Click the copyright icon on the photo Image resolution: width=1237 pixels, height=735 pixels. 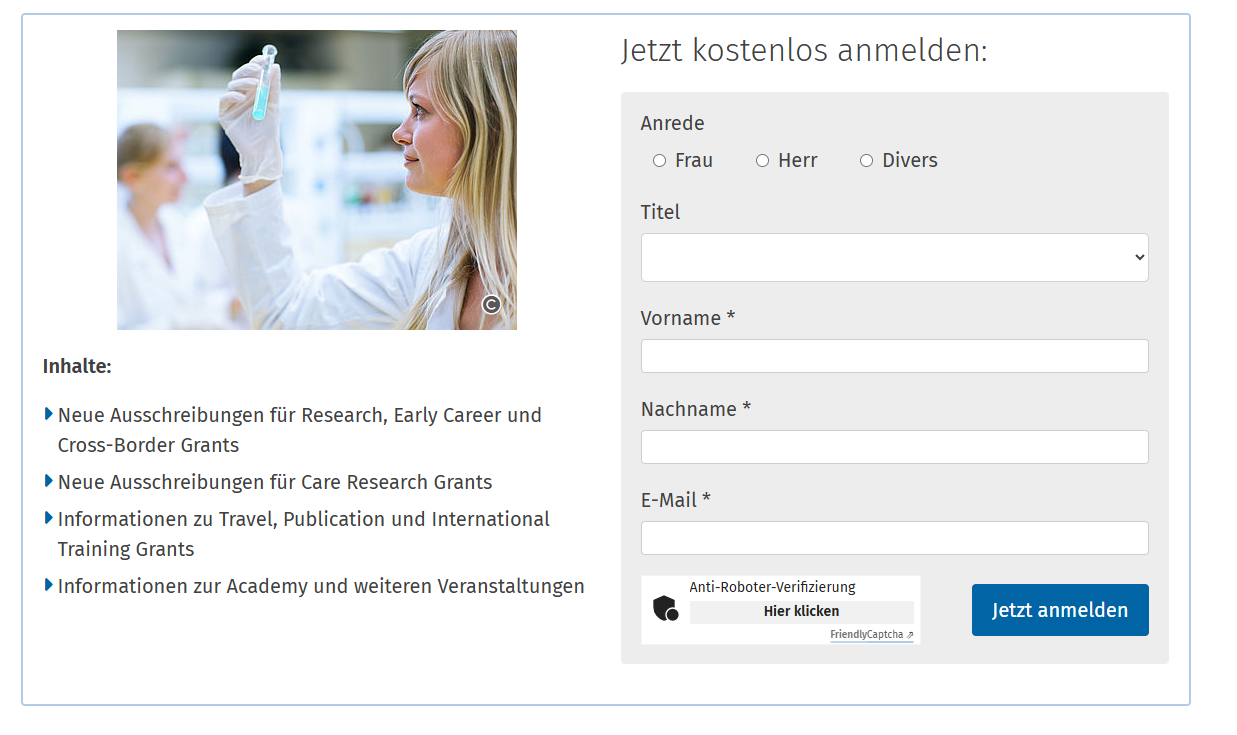click(x=491, y=305)
